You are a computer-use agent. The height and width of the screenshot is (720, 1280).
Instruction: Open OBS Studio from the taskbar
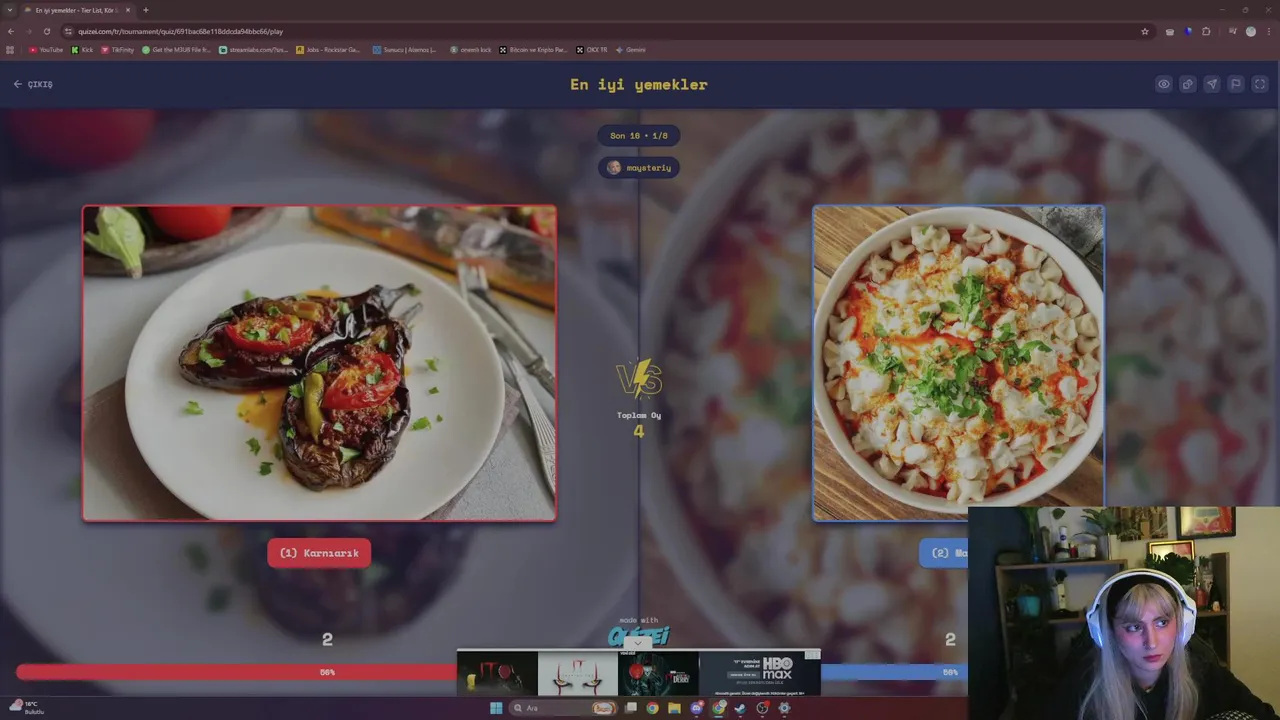click(x=762, y=708)
